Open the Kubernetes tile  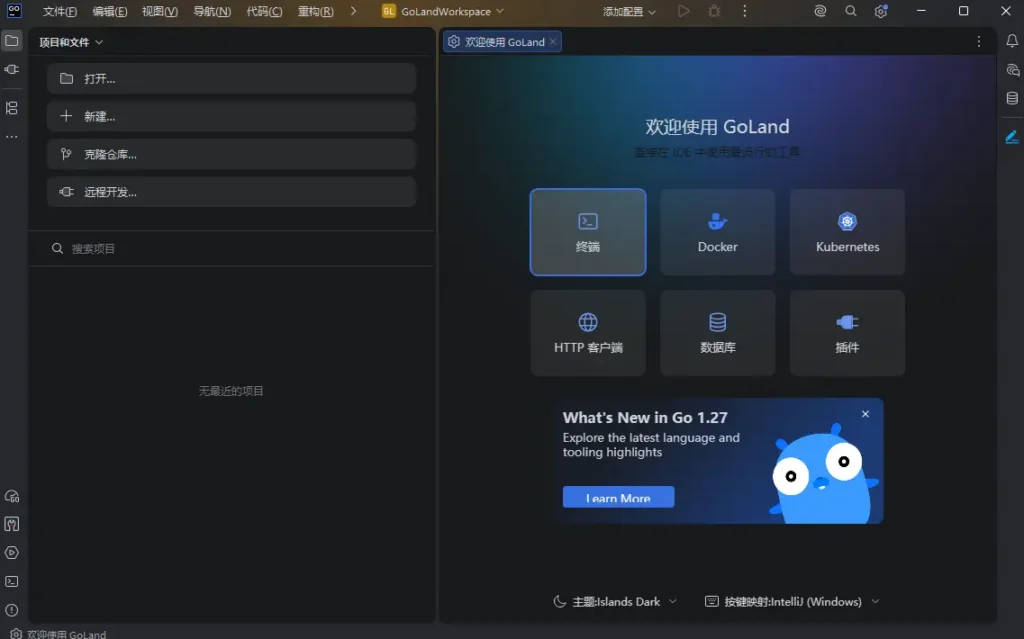[847, 232]
